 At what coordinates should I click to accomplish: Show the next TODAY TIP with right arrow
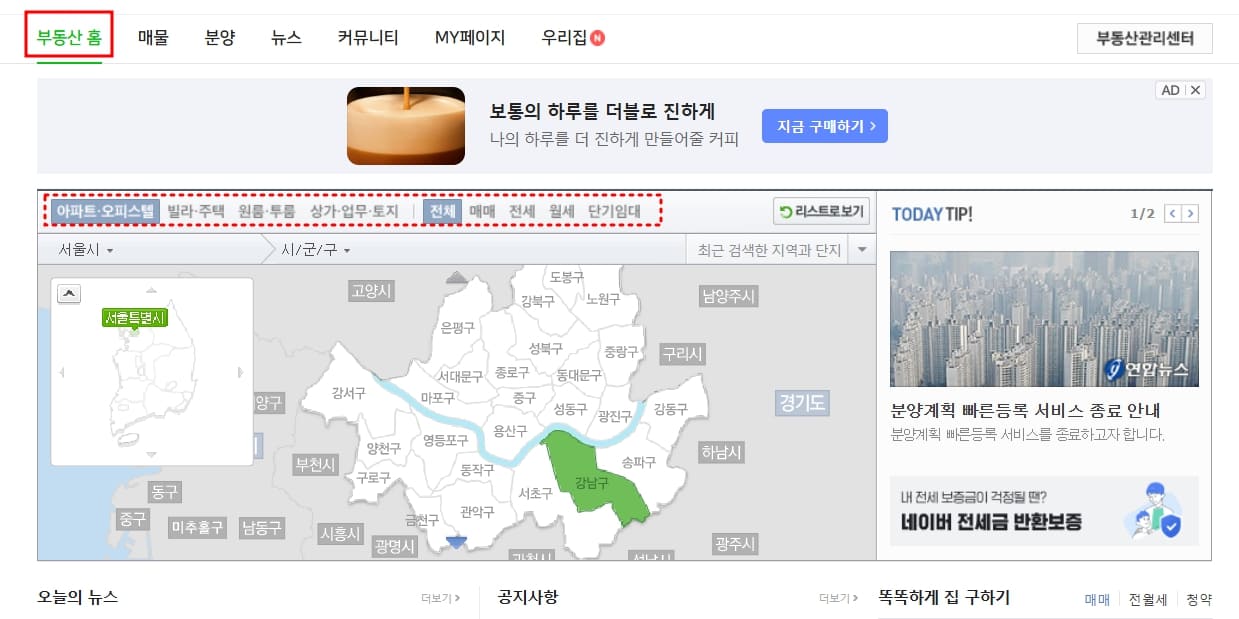[x=1190, y=213]
